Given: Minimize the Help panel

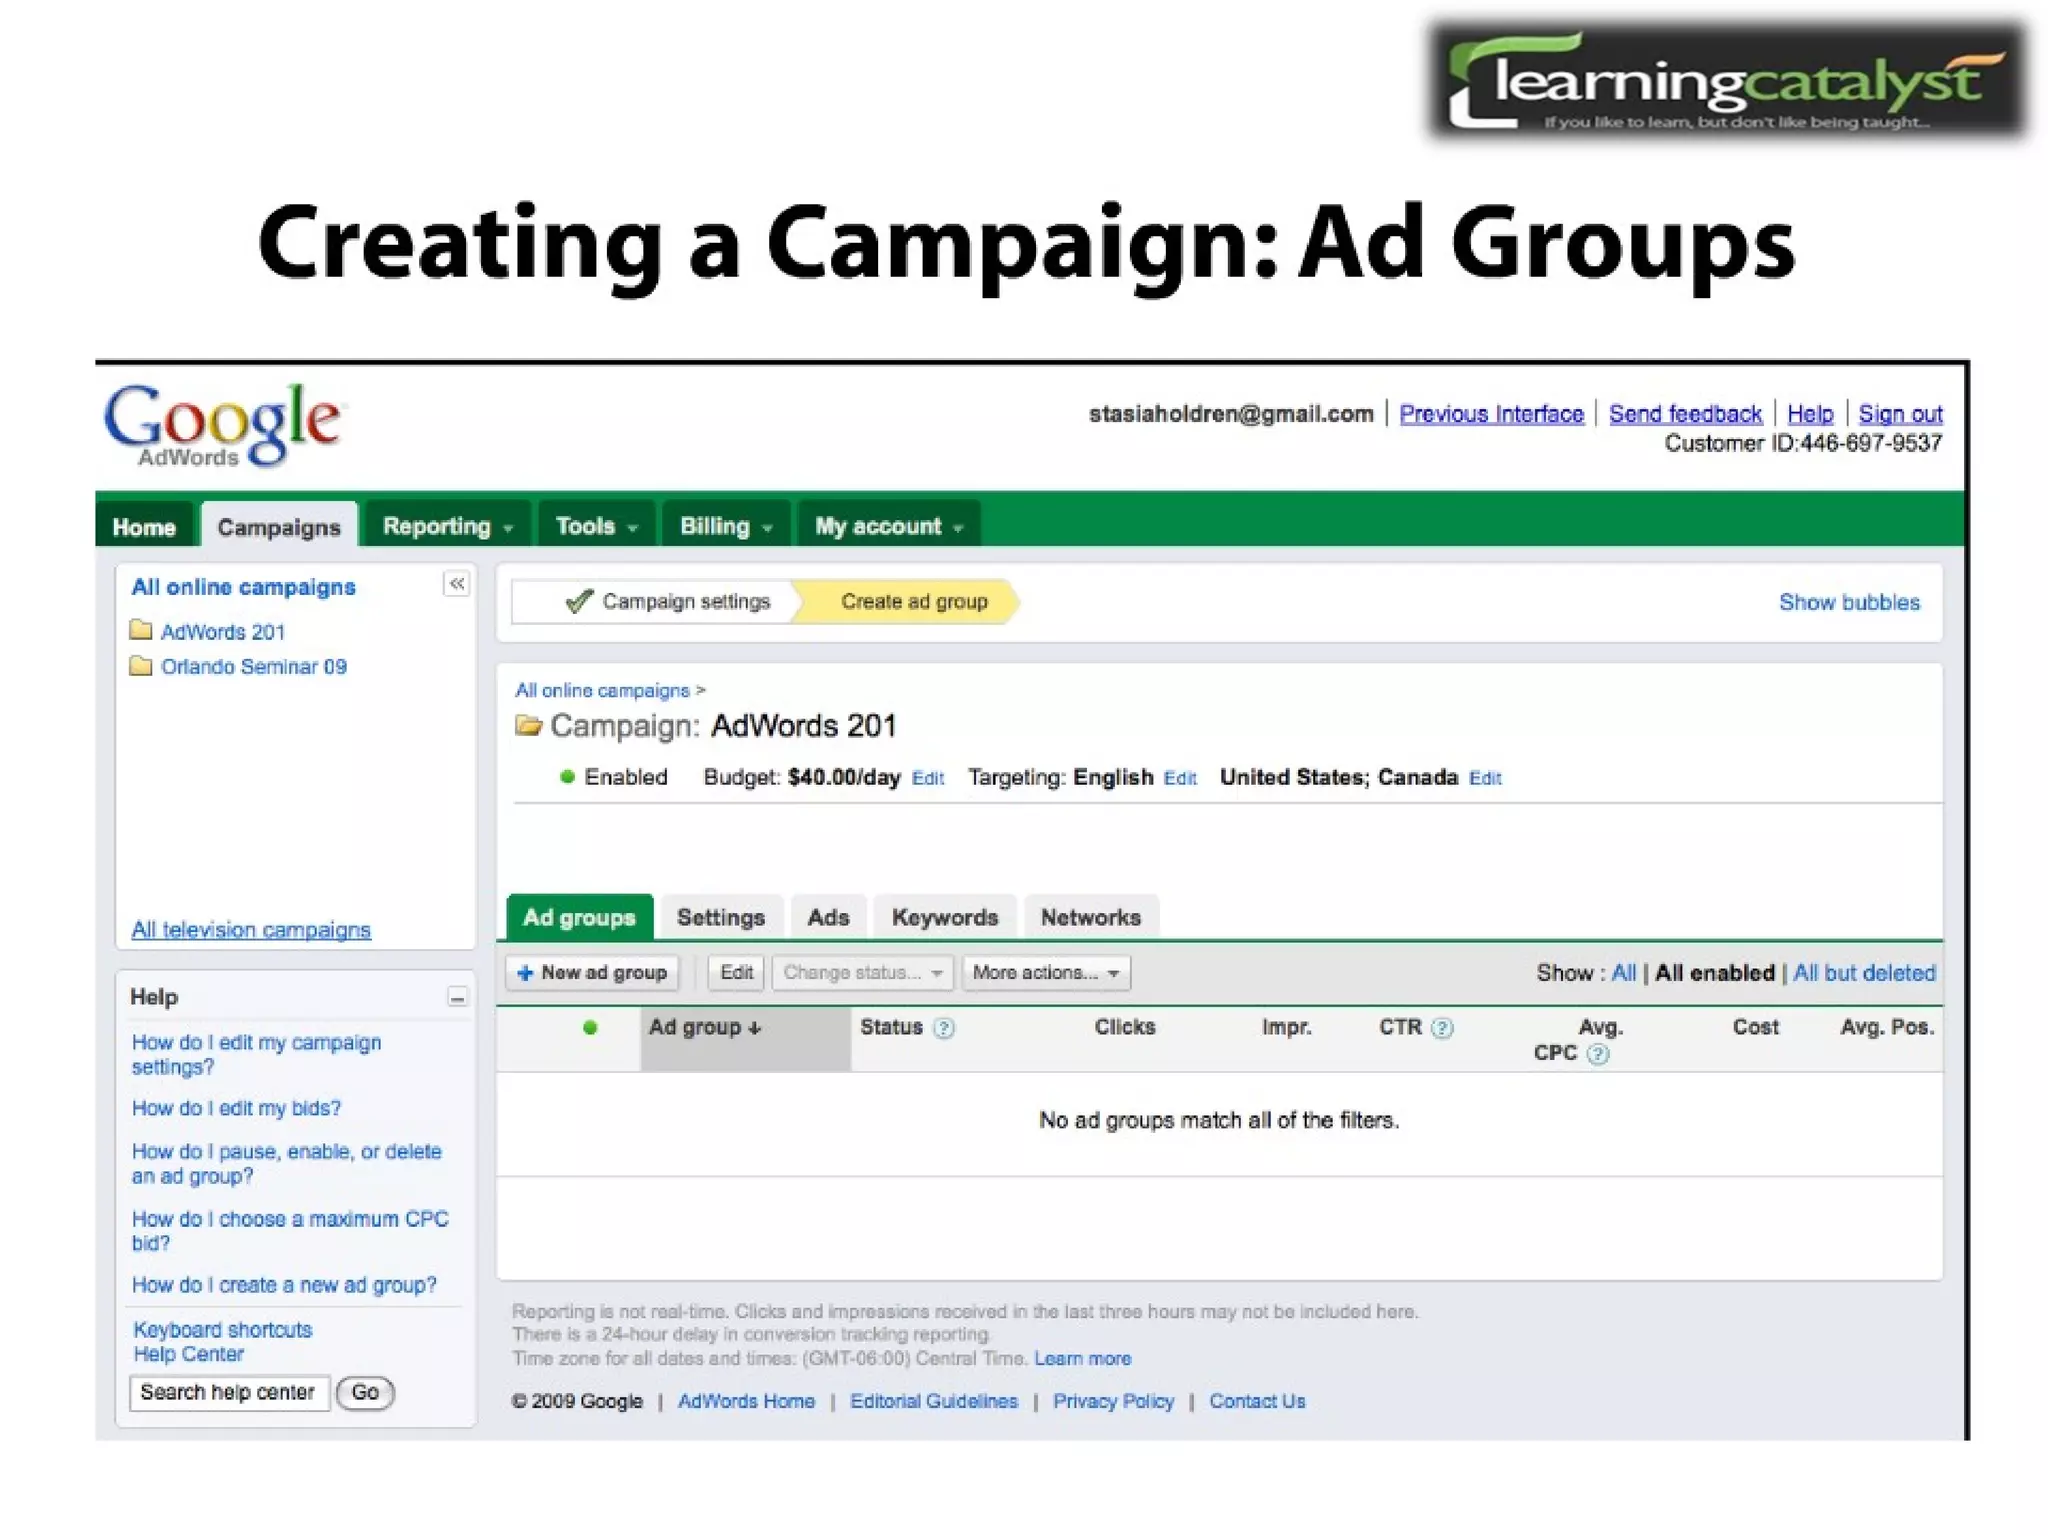Looking at the screenshot, I should (457, 997).
